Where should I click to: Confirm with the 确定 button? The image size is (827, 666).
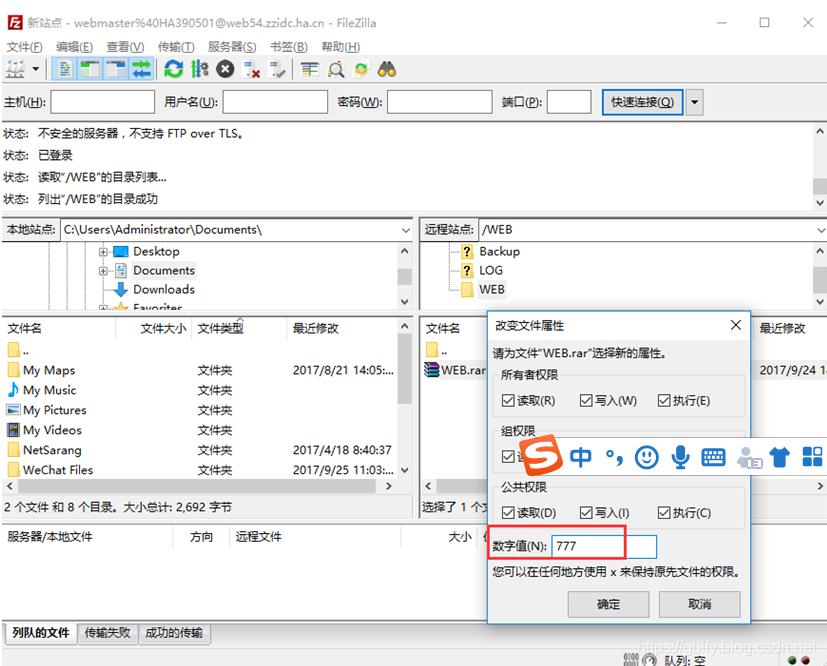(608, 604)
